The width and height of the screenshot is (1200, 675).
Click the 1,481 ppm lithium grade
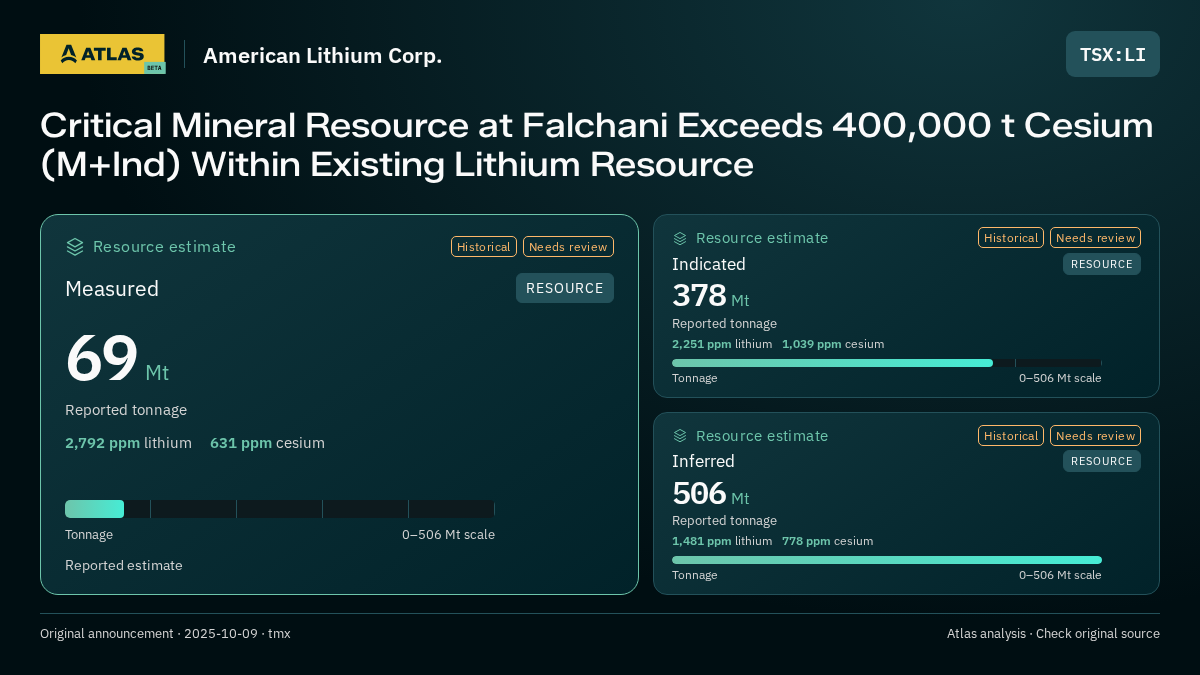tap(722, 541)
